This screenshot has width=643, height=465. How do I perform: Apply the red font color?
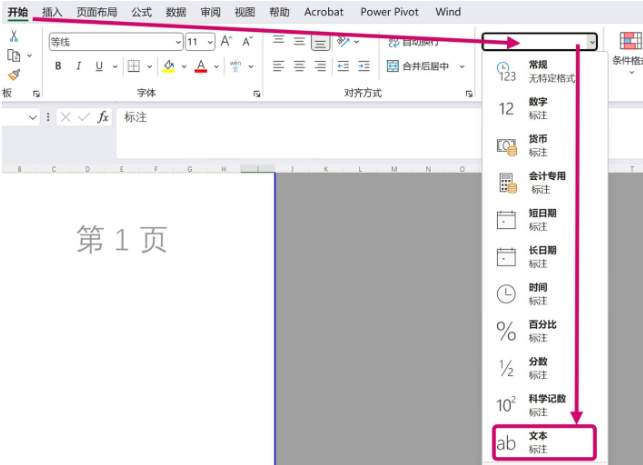click(x=201, y=66)
